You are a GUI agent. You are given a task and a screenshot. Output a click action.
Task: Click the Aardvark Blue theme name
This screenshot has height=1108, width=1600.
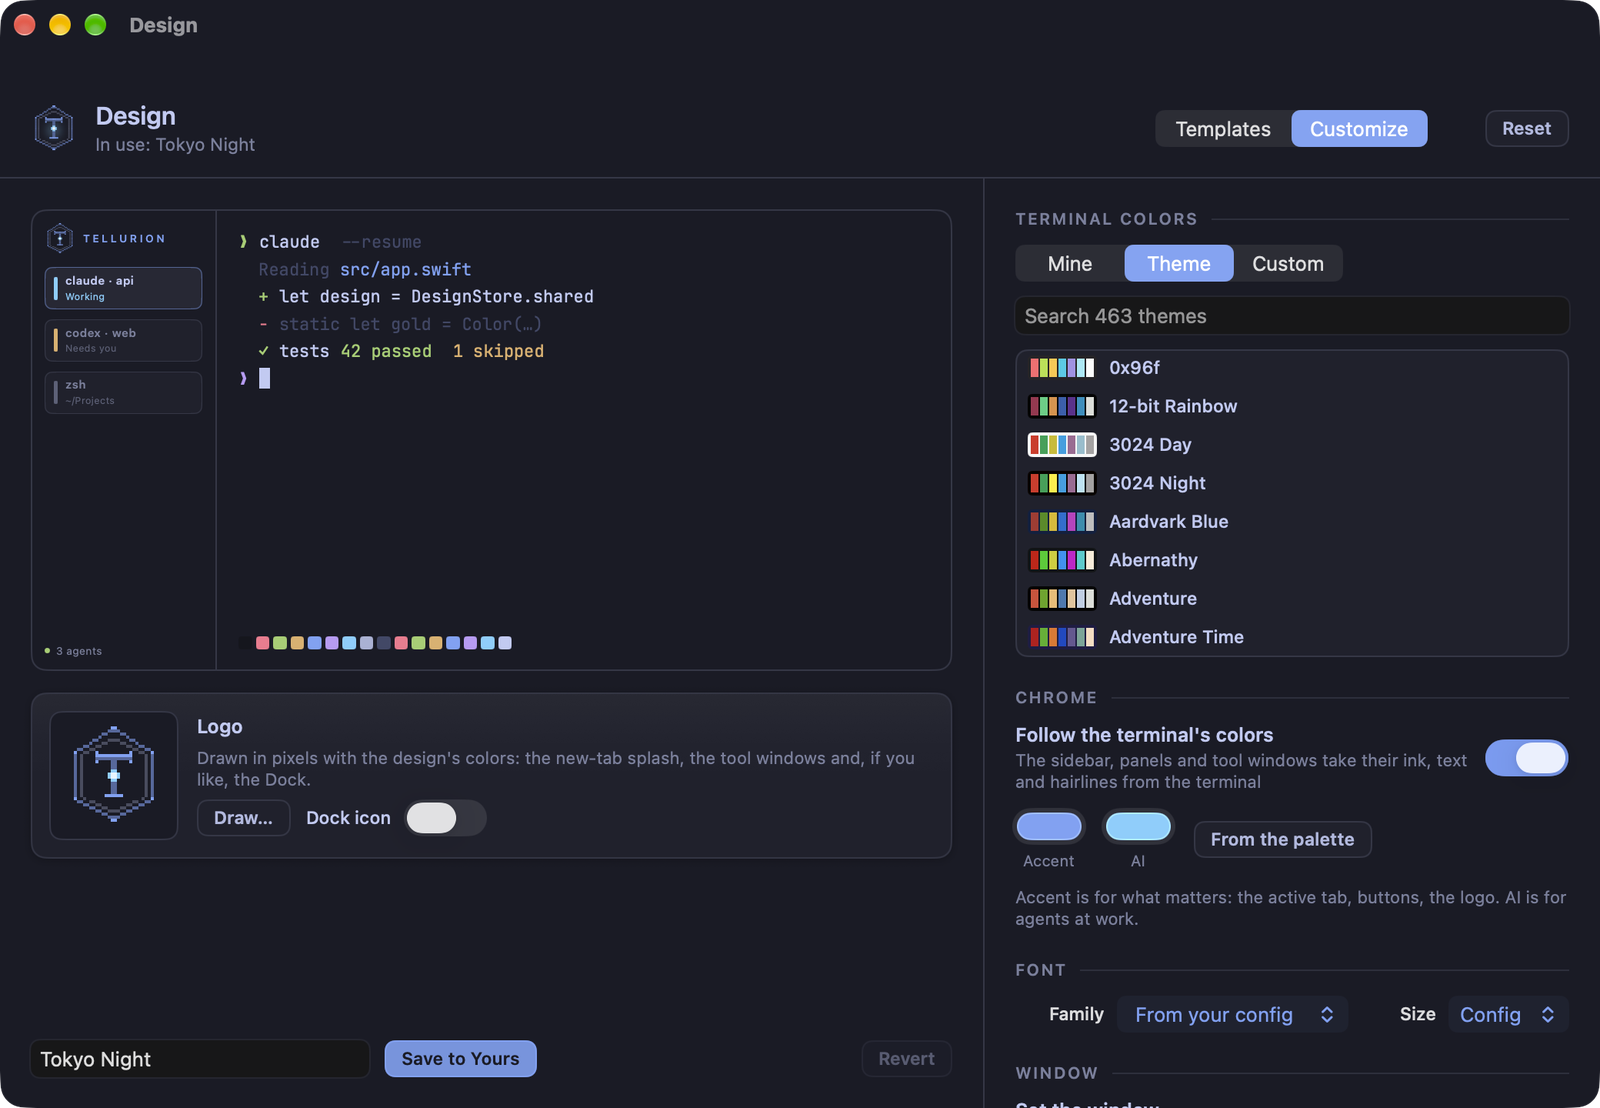pos(1168,522)
